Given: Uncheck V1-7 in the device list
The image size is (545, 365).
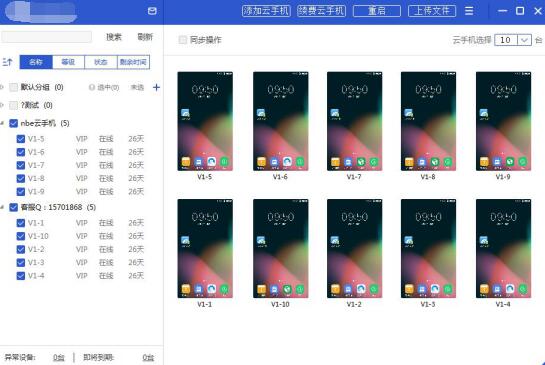Looking at the screenshot, I should (x=21, y=165).
